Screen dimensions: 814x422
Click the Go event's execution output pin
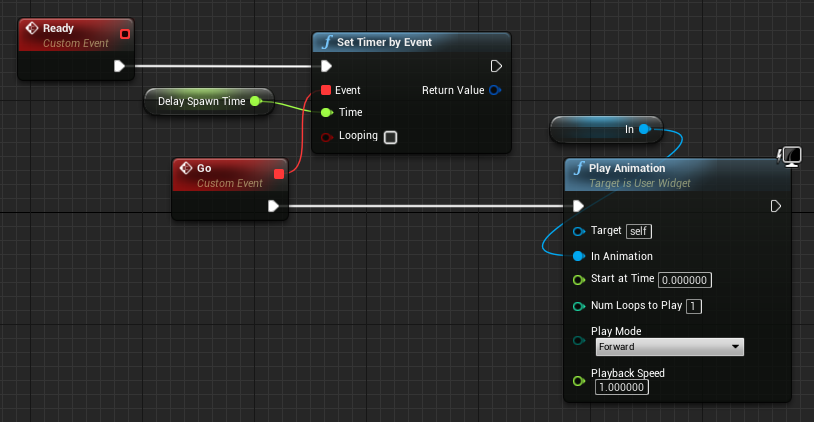tap(273, 206)
